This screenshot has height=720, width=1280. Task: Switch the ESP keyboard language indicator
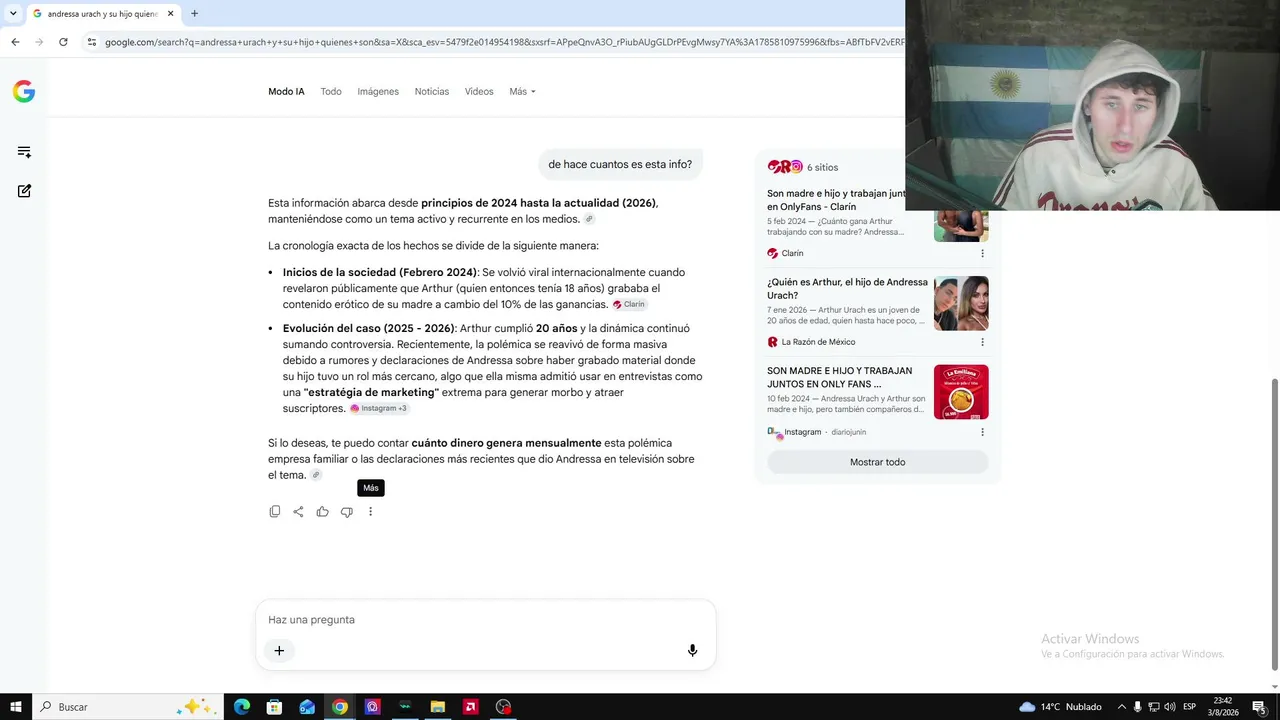1190,707
